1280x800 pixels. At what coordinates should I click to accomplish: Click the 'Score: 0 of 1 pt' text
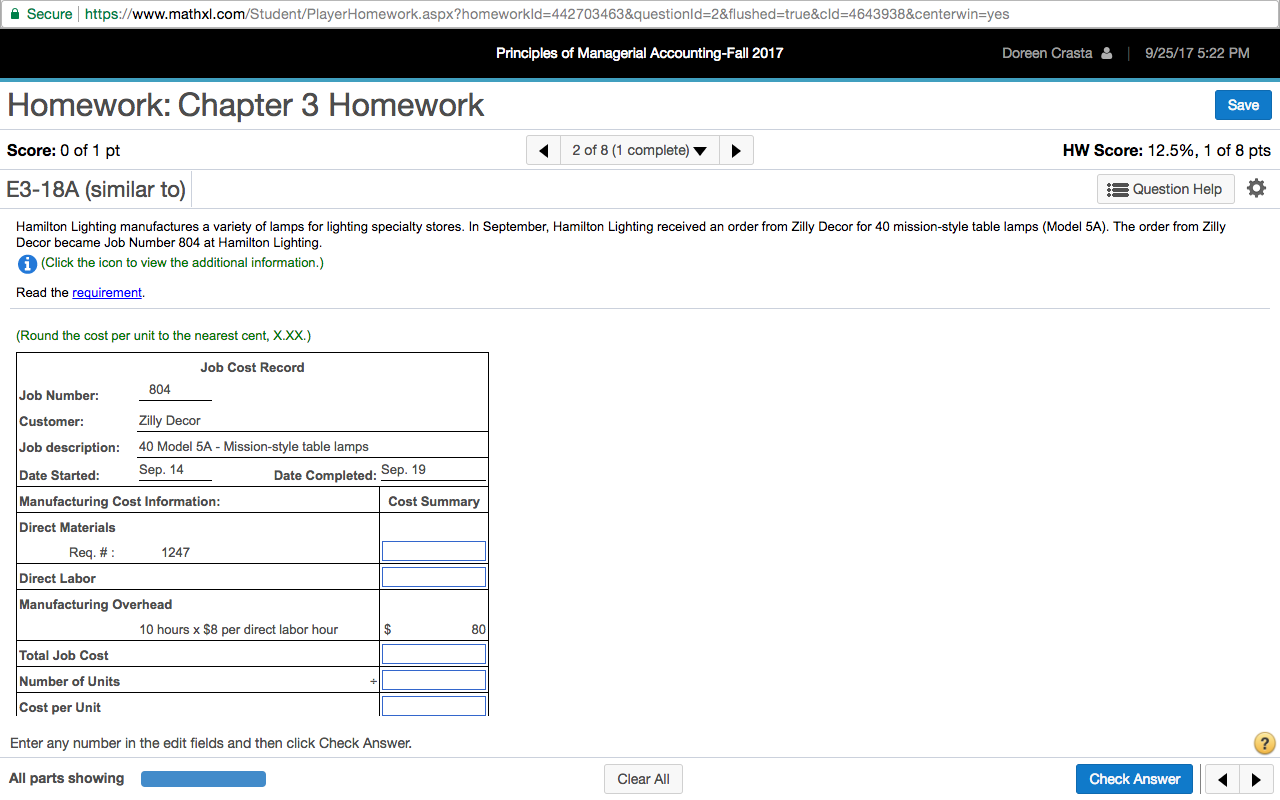pyautogui.click(x=63, y=151)
